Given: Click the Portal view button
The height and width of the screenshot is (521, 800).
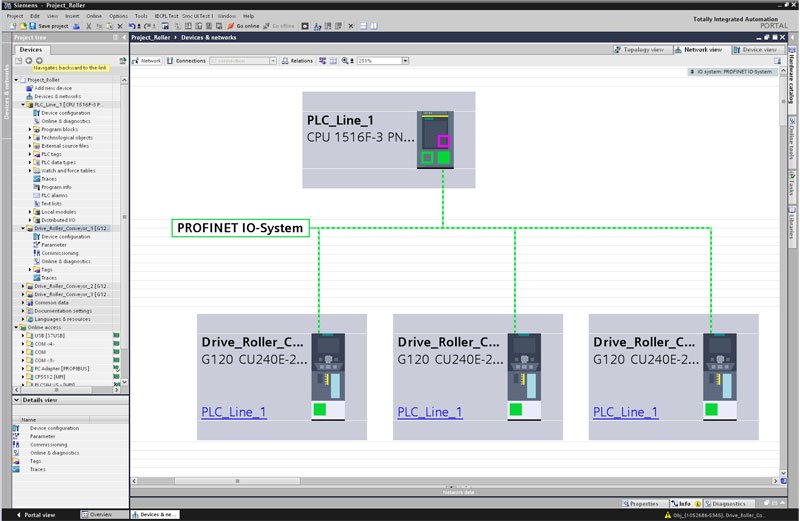Looking at the screenshot, I should coord(36,514).
